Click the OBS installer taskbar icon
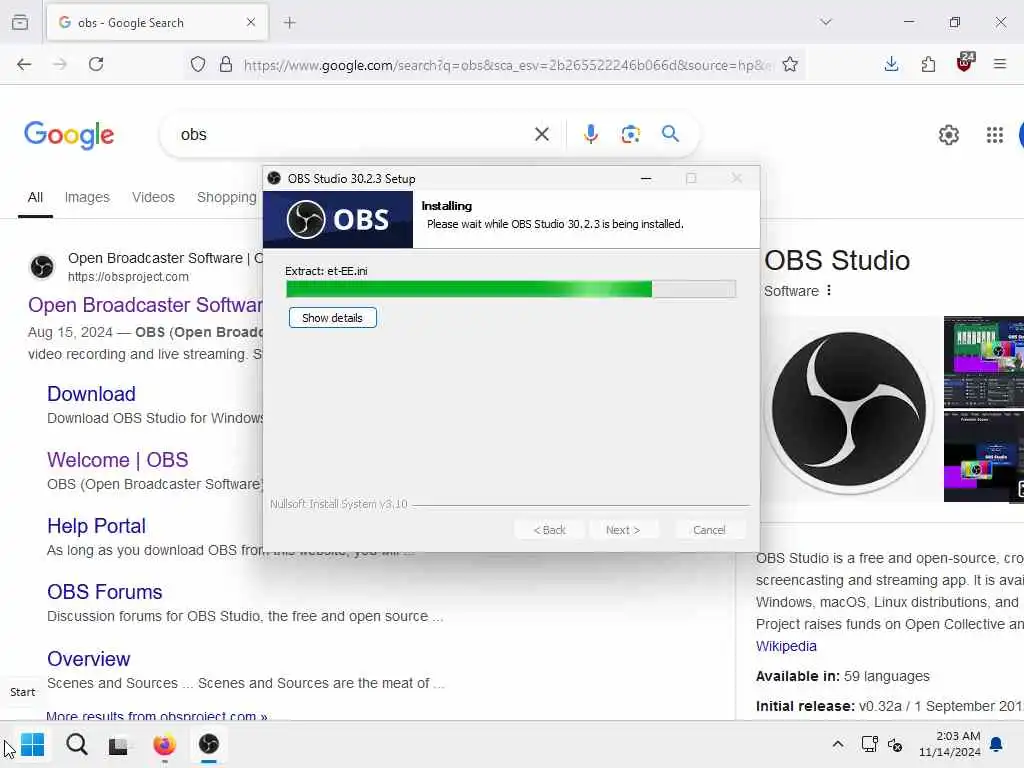1024x768 pixels. pos(209,744)
